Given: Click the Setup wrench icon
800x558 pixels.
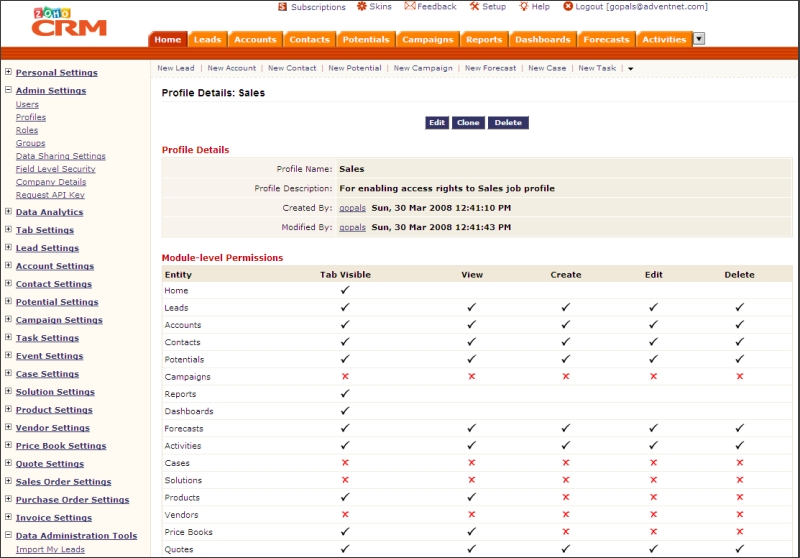Looking at the screenshot, I should pos(474,7).
